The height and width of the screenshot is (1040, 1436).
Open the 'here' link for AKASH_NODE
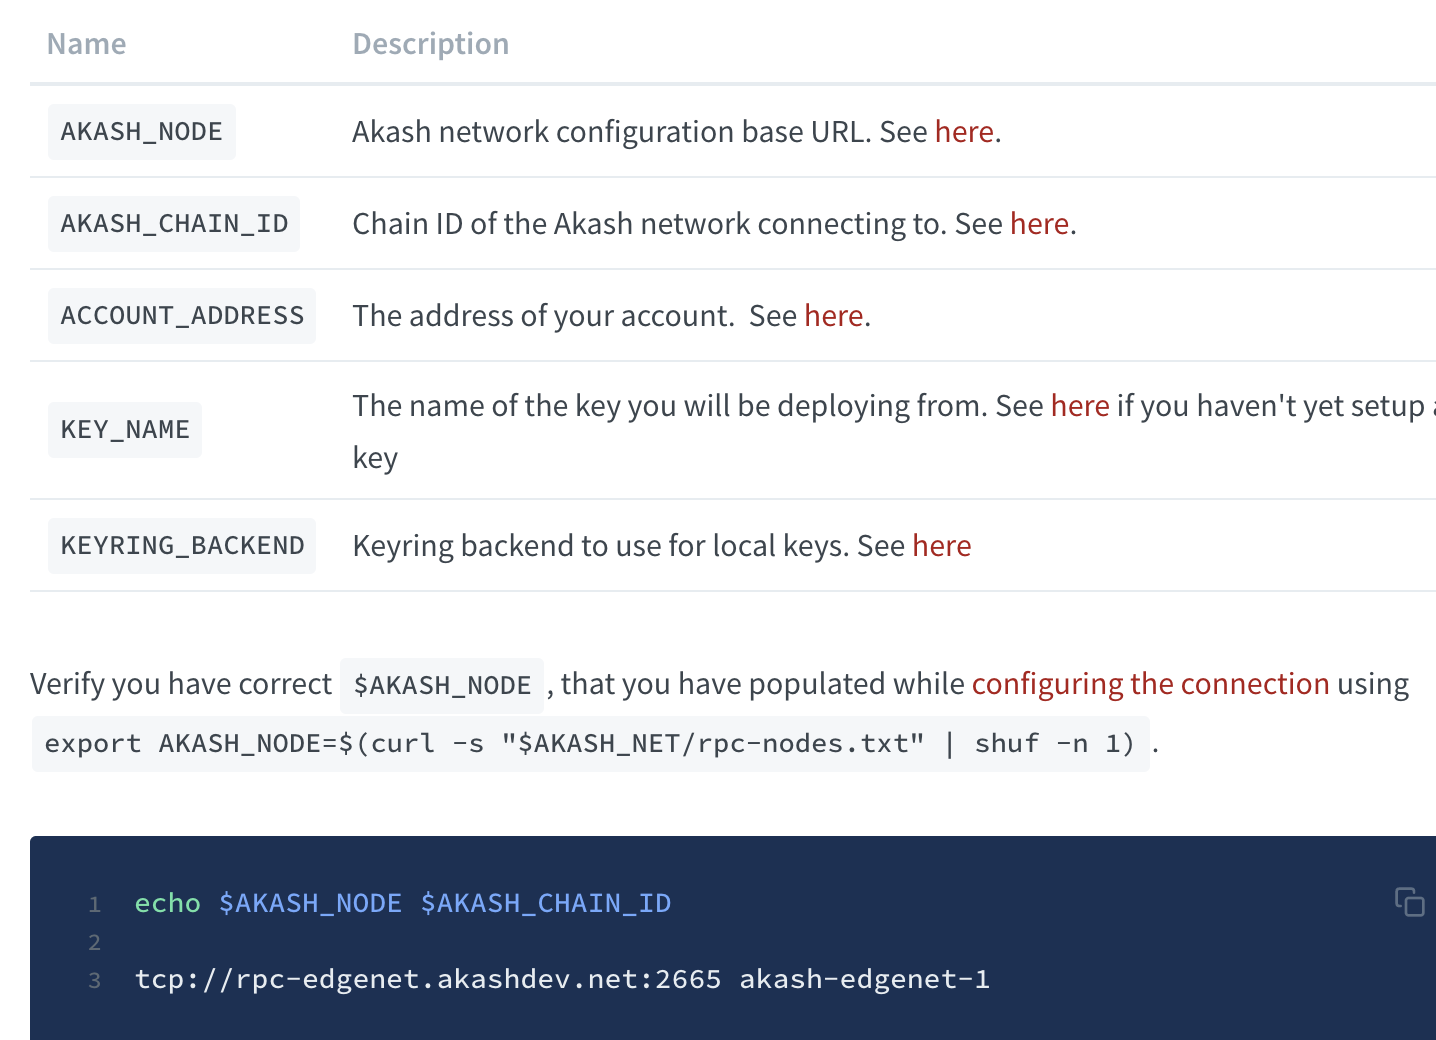[x=964, y=132]
